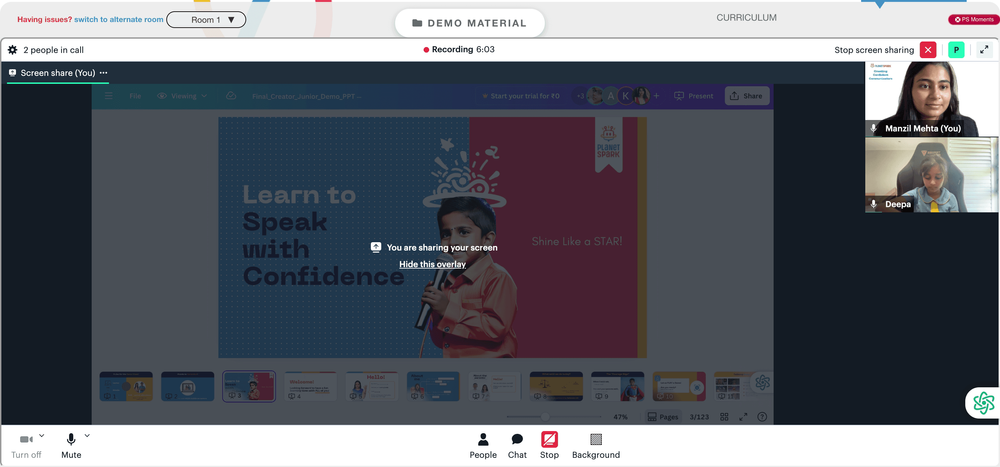Click Deepa's microphone indicator icon
Image resolution: width=1000 pixels, height=467 pixels.
[x=874, y=204]
